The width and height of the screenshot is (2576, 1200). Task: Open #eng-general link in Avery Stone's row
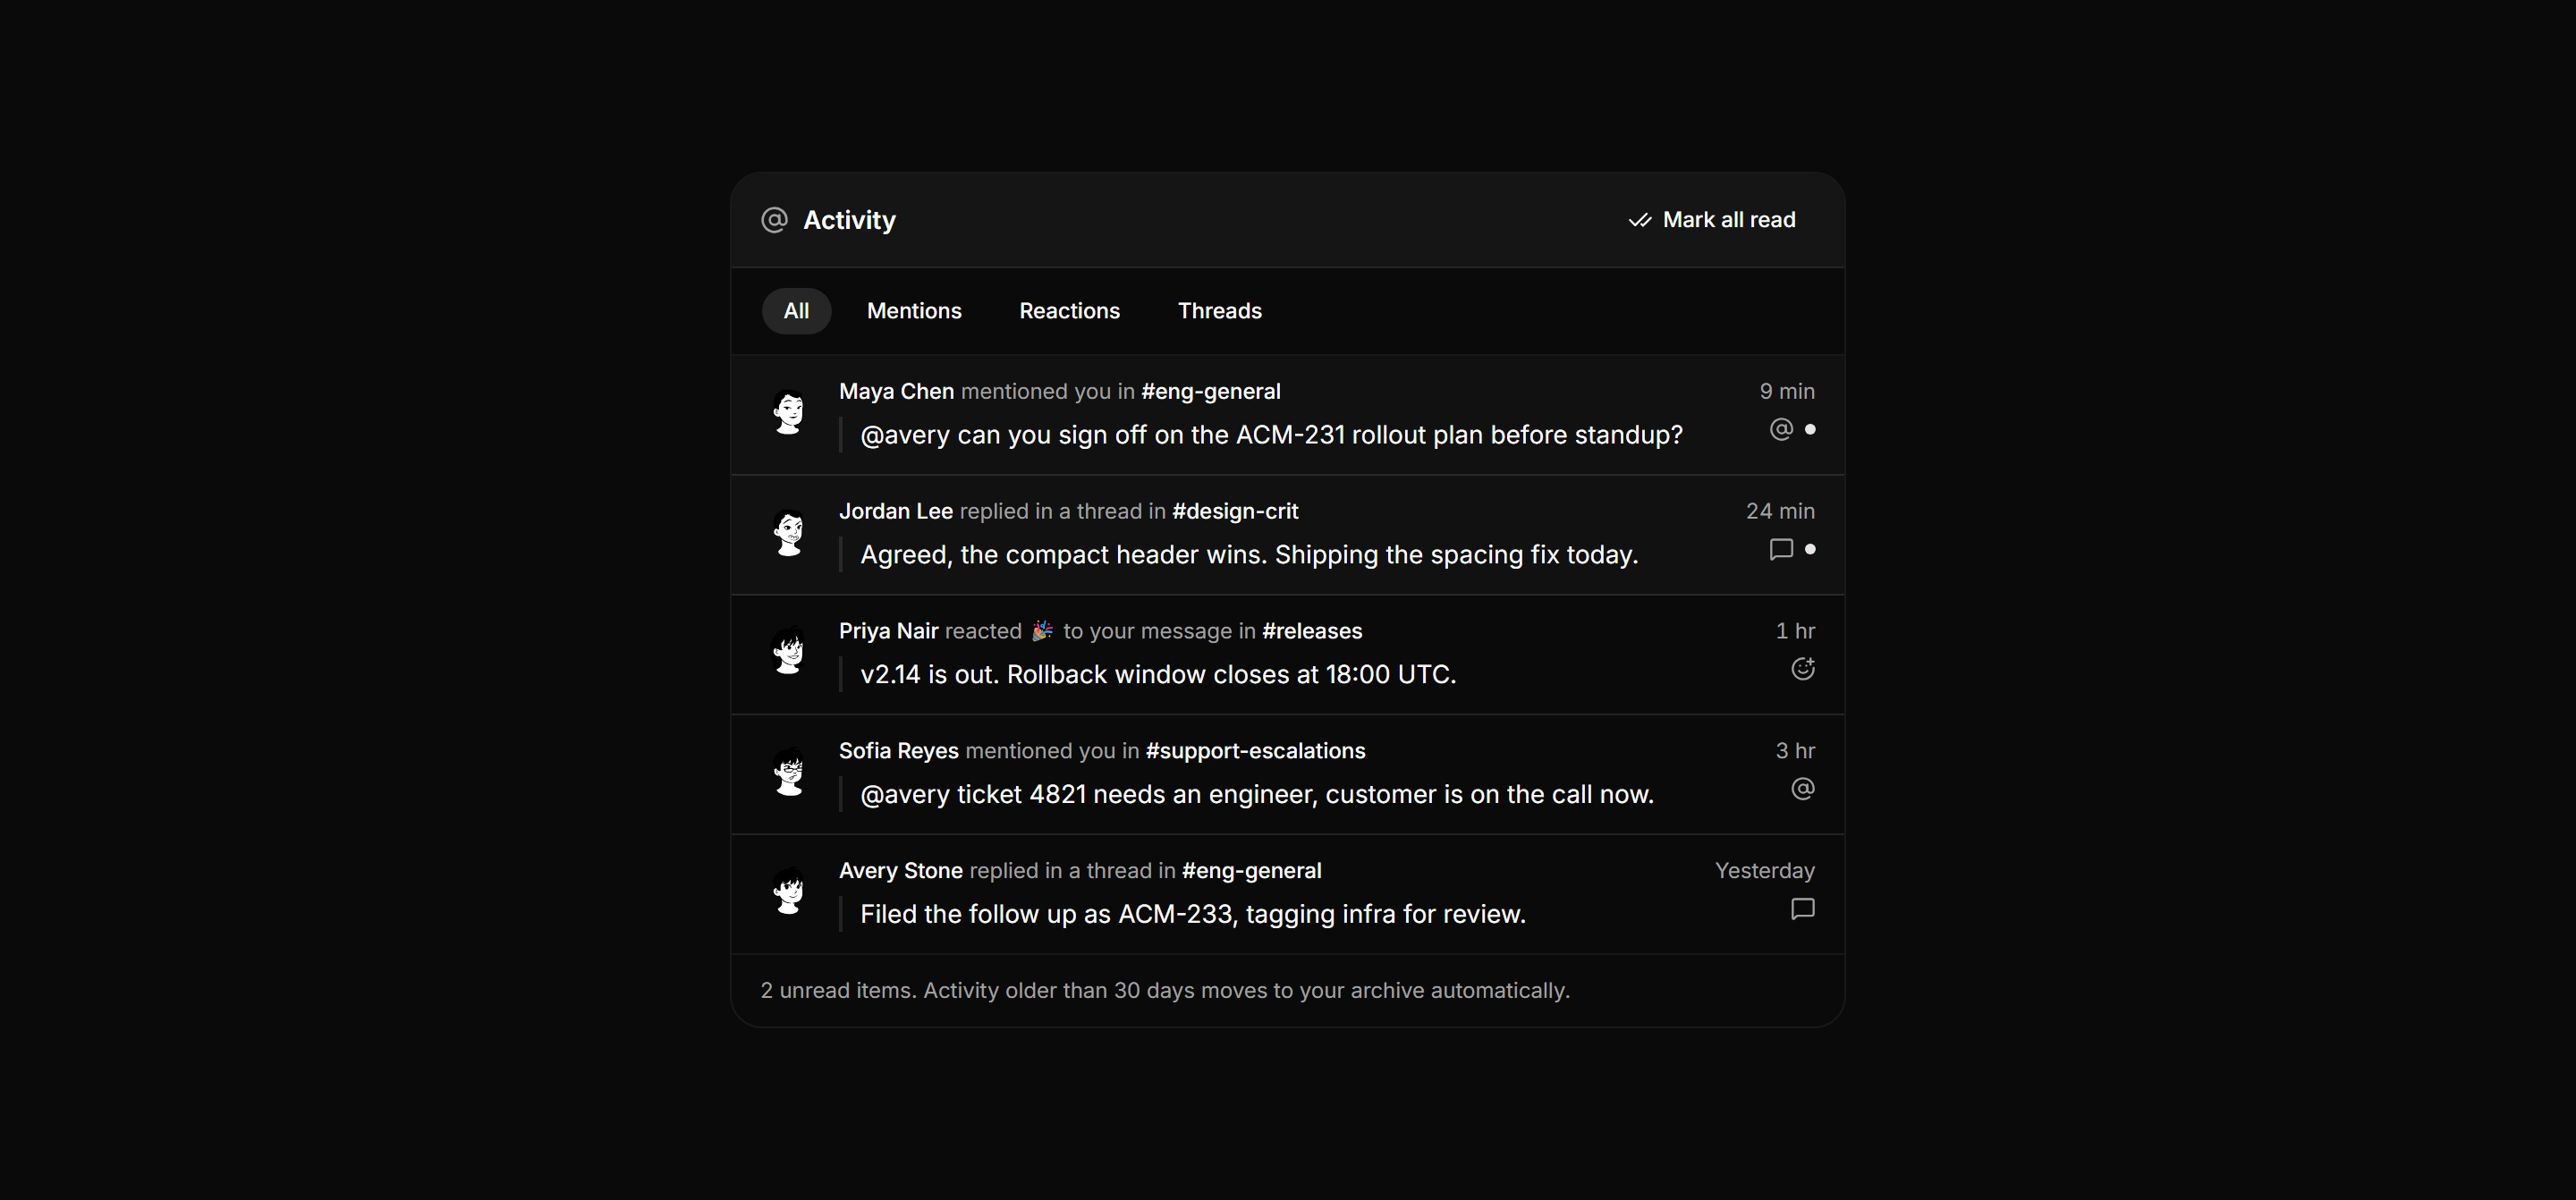tap(1251, 871)
